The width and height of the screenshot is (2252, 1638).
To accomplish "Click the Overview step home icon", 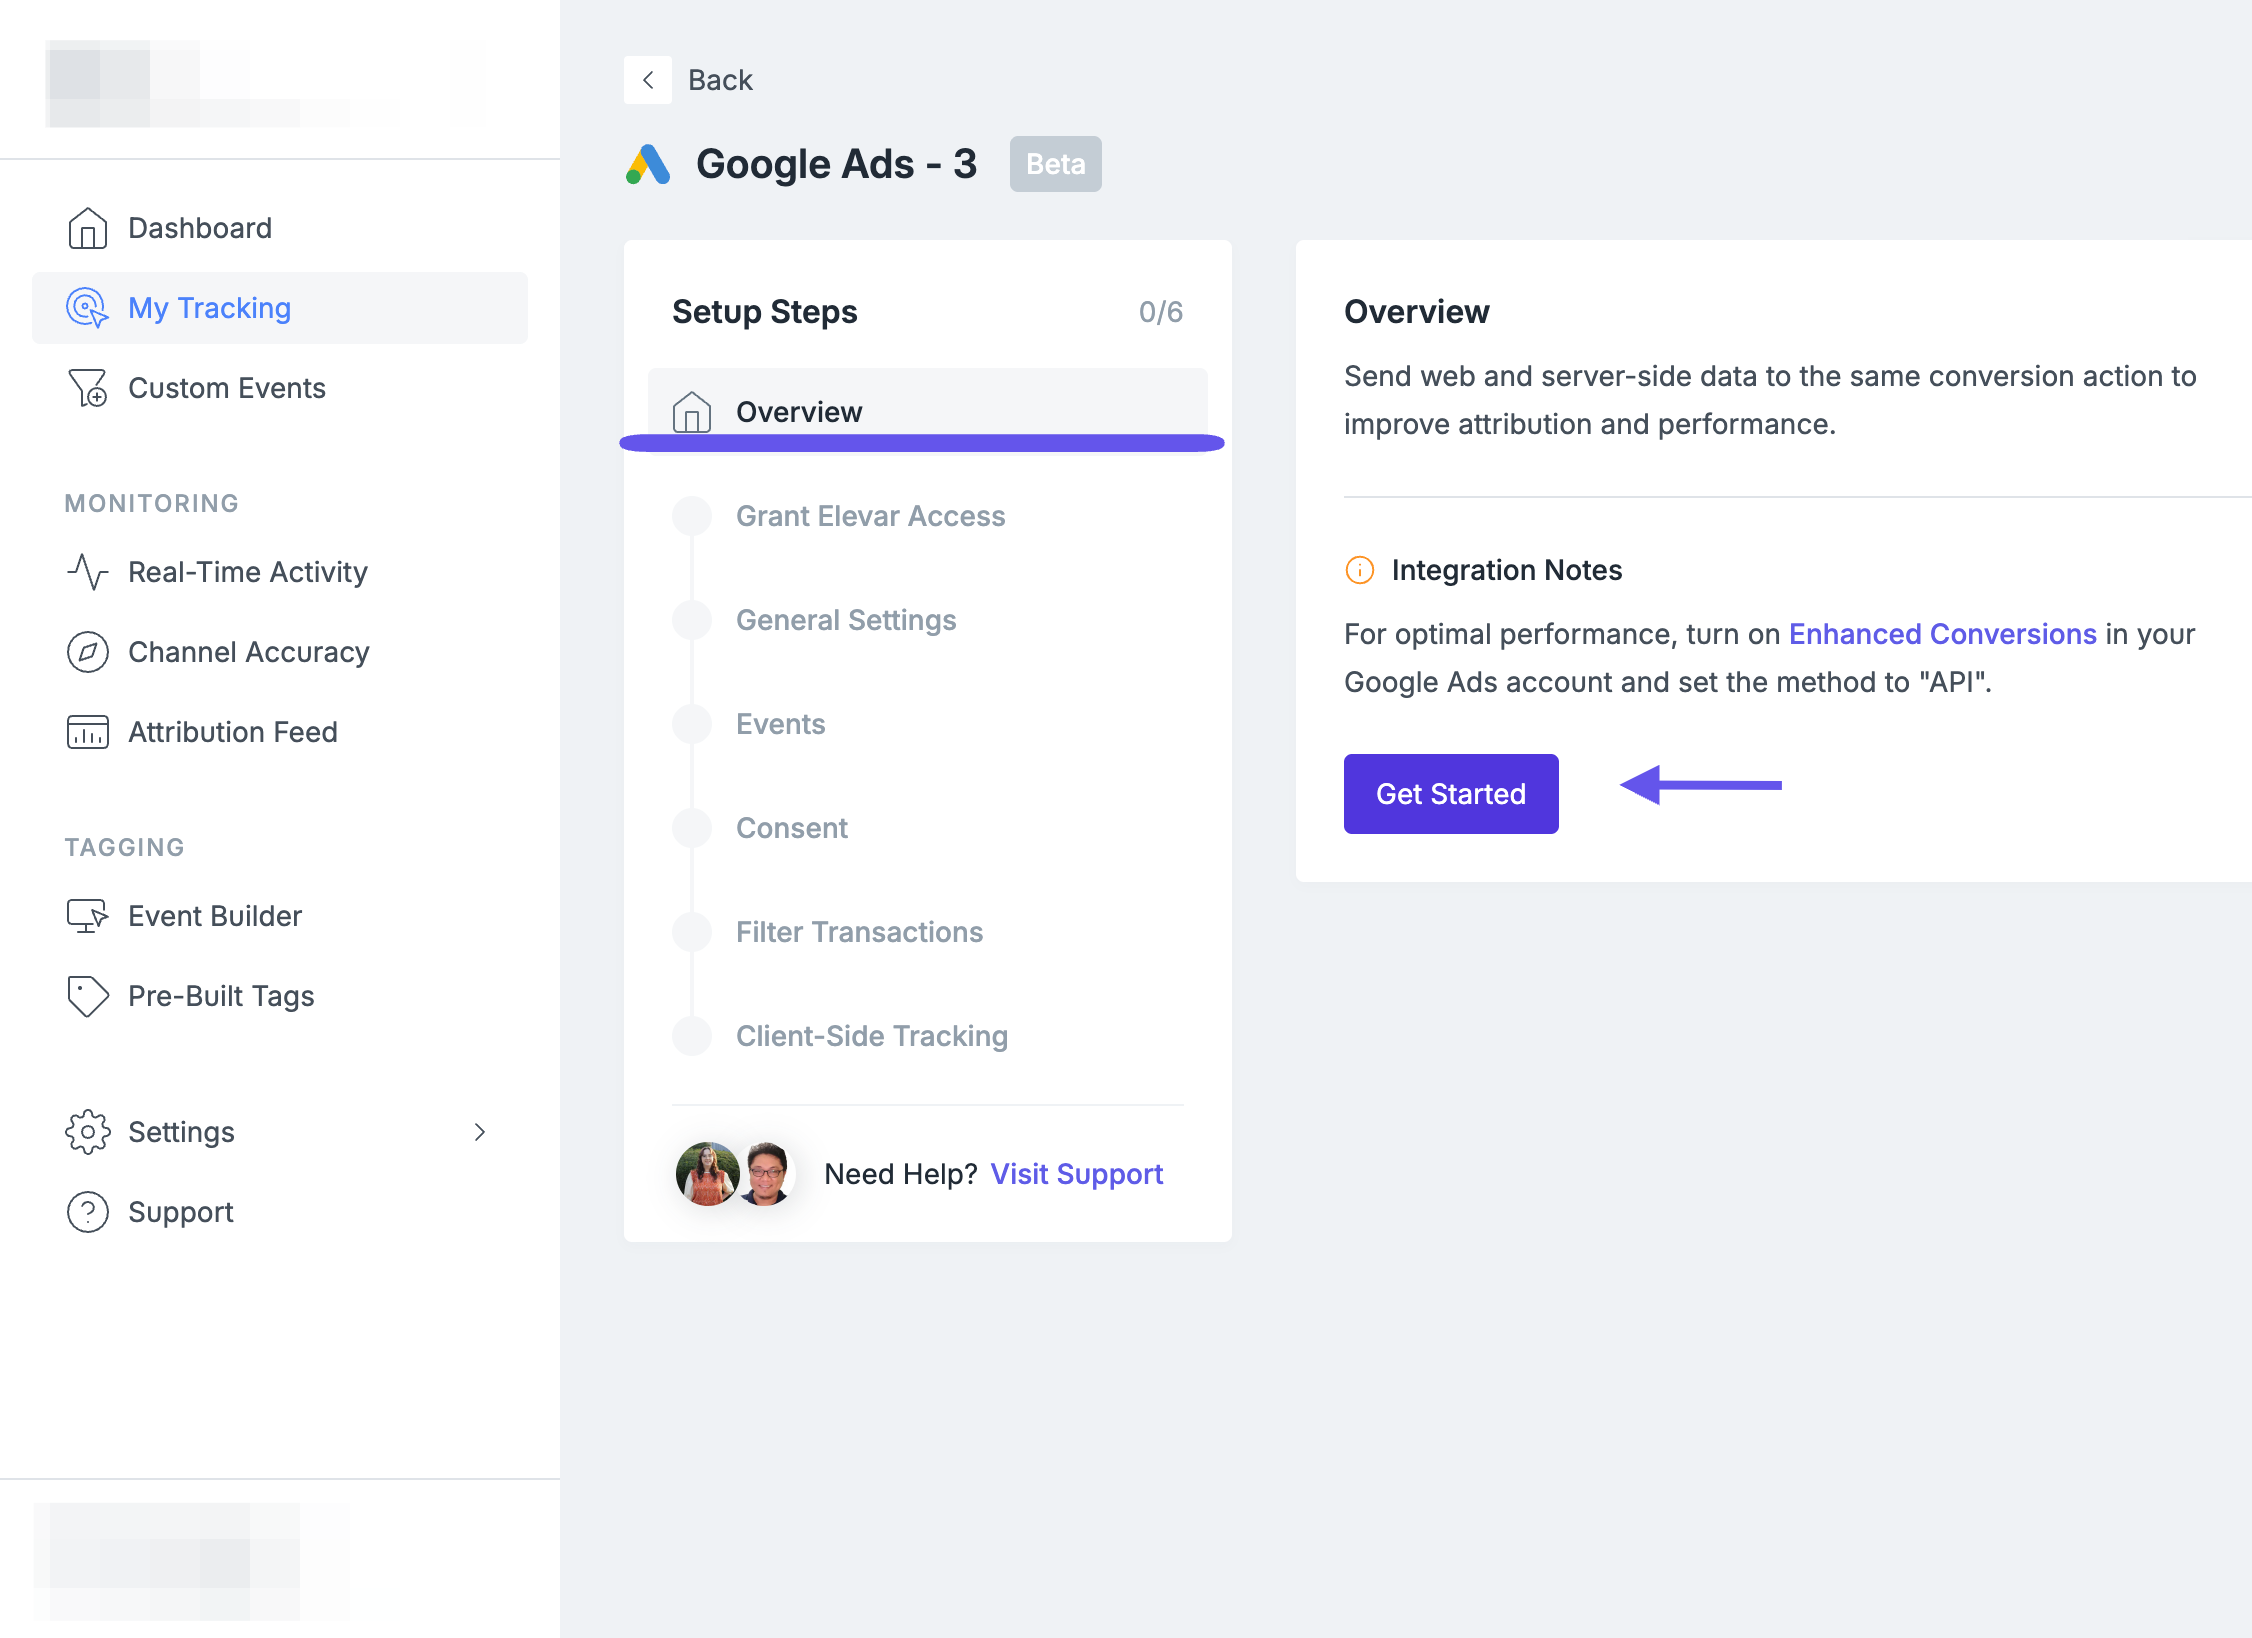I will [x=692, y=412].
